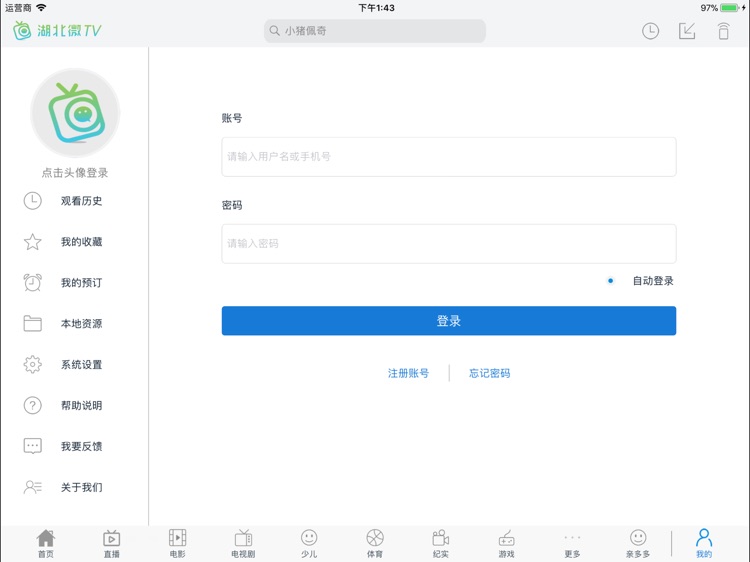Toggle the 自动登录 radio button
Screen dimensions: 750x562
611,281
